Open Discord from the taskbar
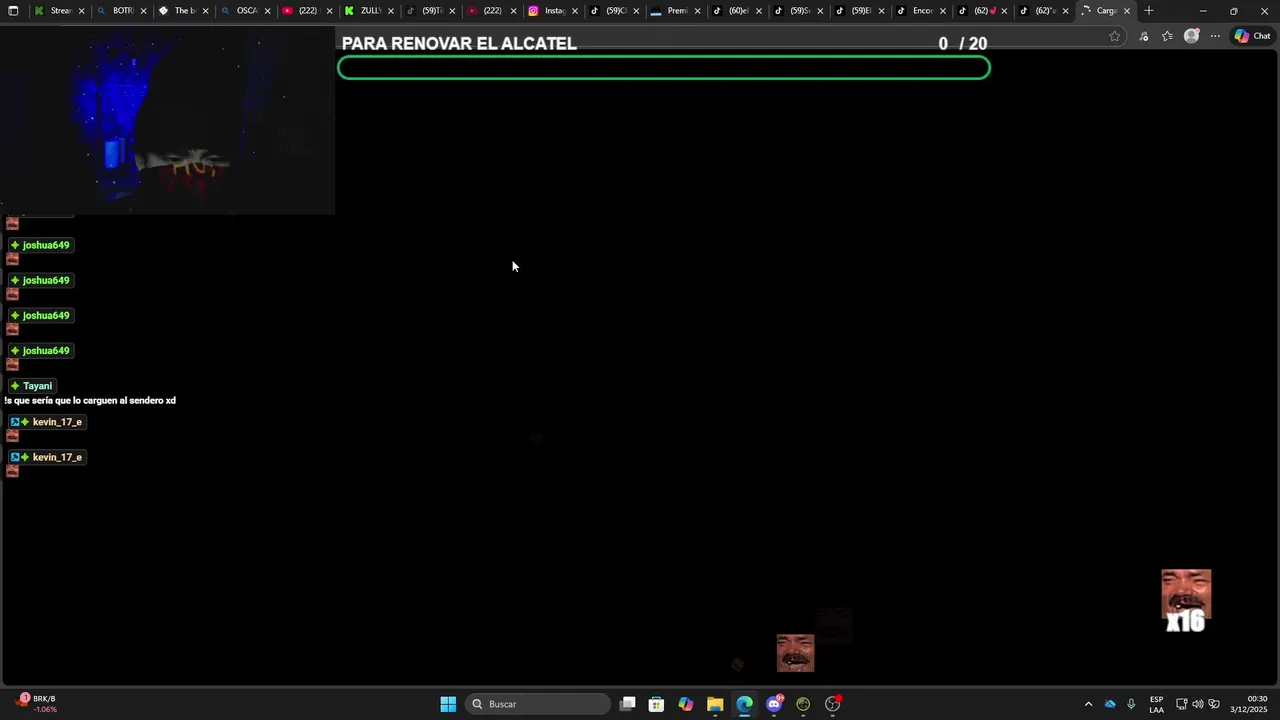The height and width of the screenshot is (720, 1280). 774,704
